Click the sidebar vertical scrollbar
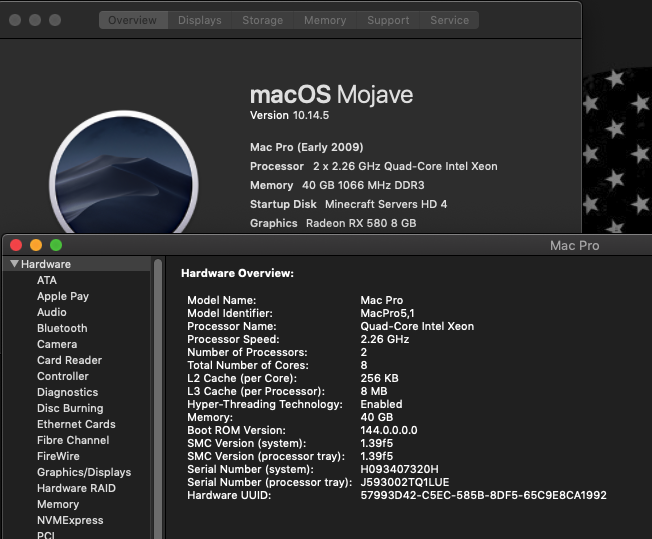 tap(158, 398)
